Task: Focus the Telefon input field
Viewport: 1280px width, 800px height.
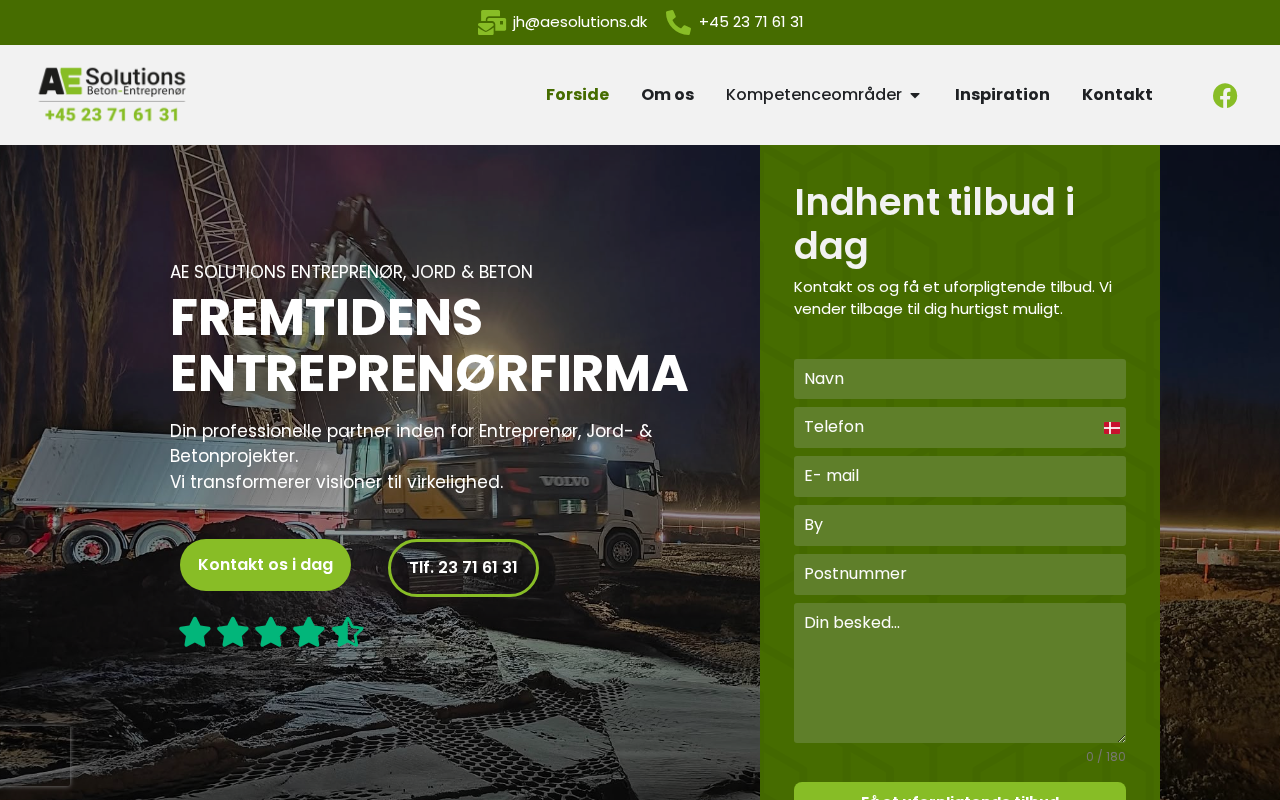Action: click(960, 427)
